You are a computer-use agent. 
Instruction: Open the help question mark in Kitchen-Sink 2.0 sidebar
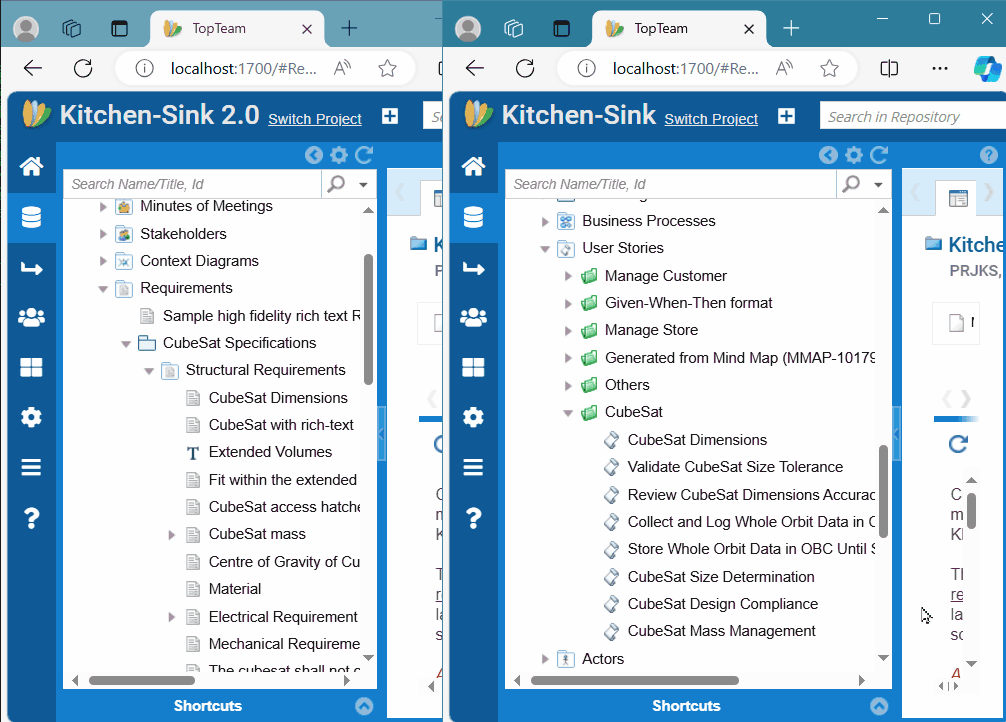(31, 518)
